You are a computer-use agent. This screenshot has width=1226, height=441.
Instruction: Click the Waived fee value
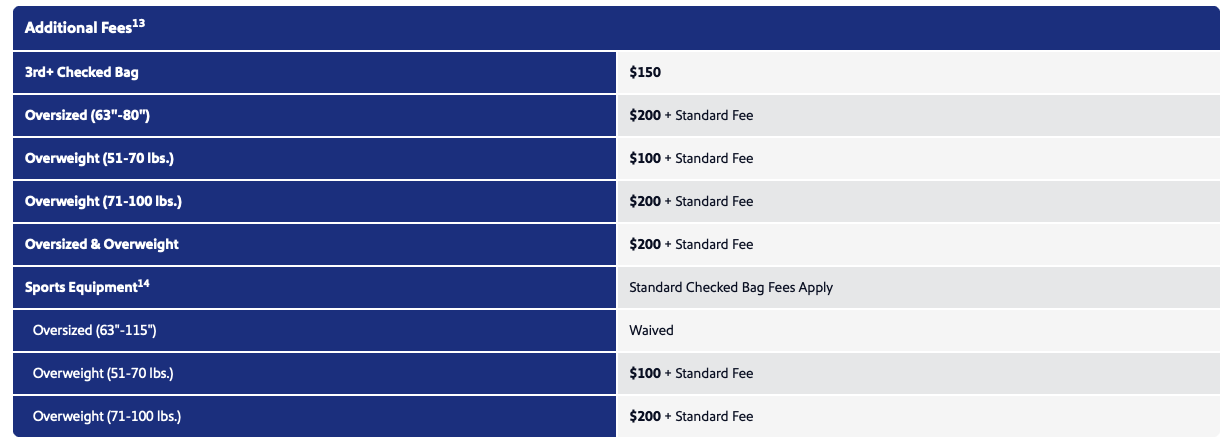point(651,331)
